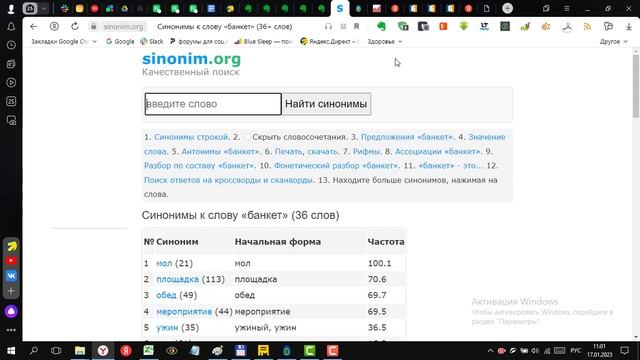Click the synonym link 'ужин'
The width and height of the screenshot is (640, 360).
pos(167,328)
